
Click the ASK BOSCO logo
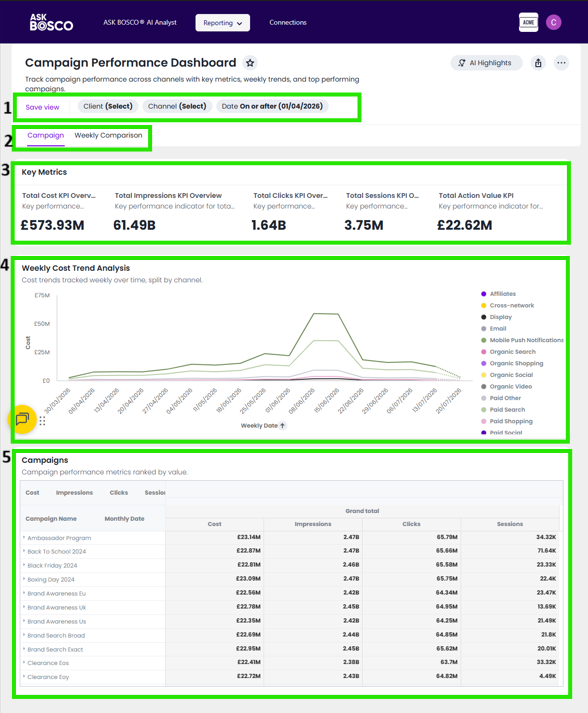[51, 22]
